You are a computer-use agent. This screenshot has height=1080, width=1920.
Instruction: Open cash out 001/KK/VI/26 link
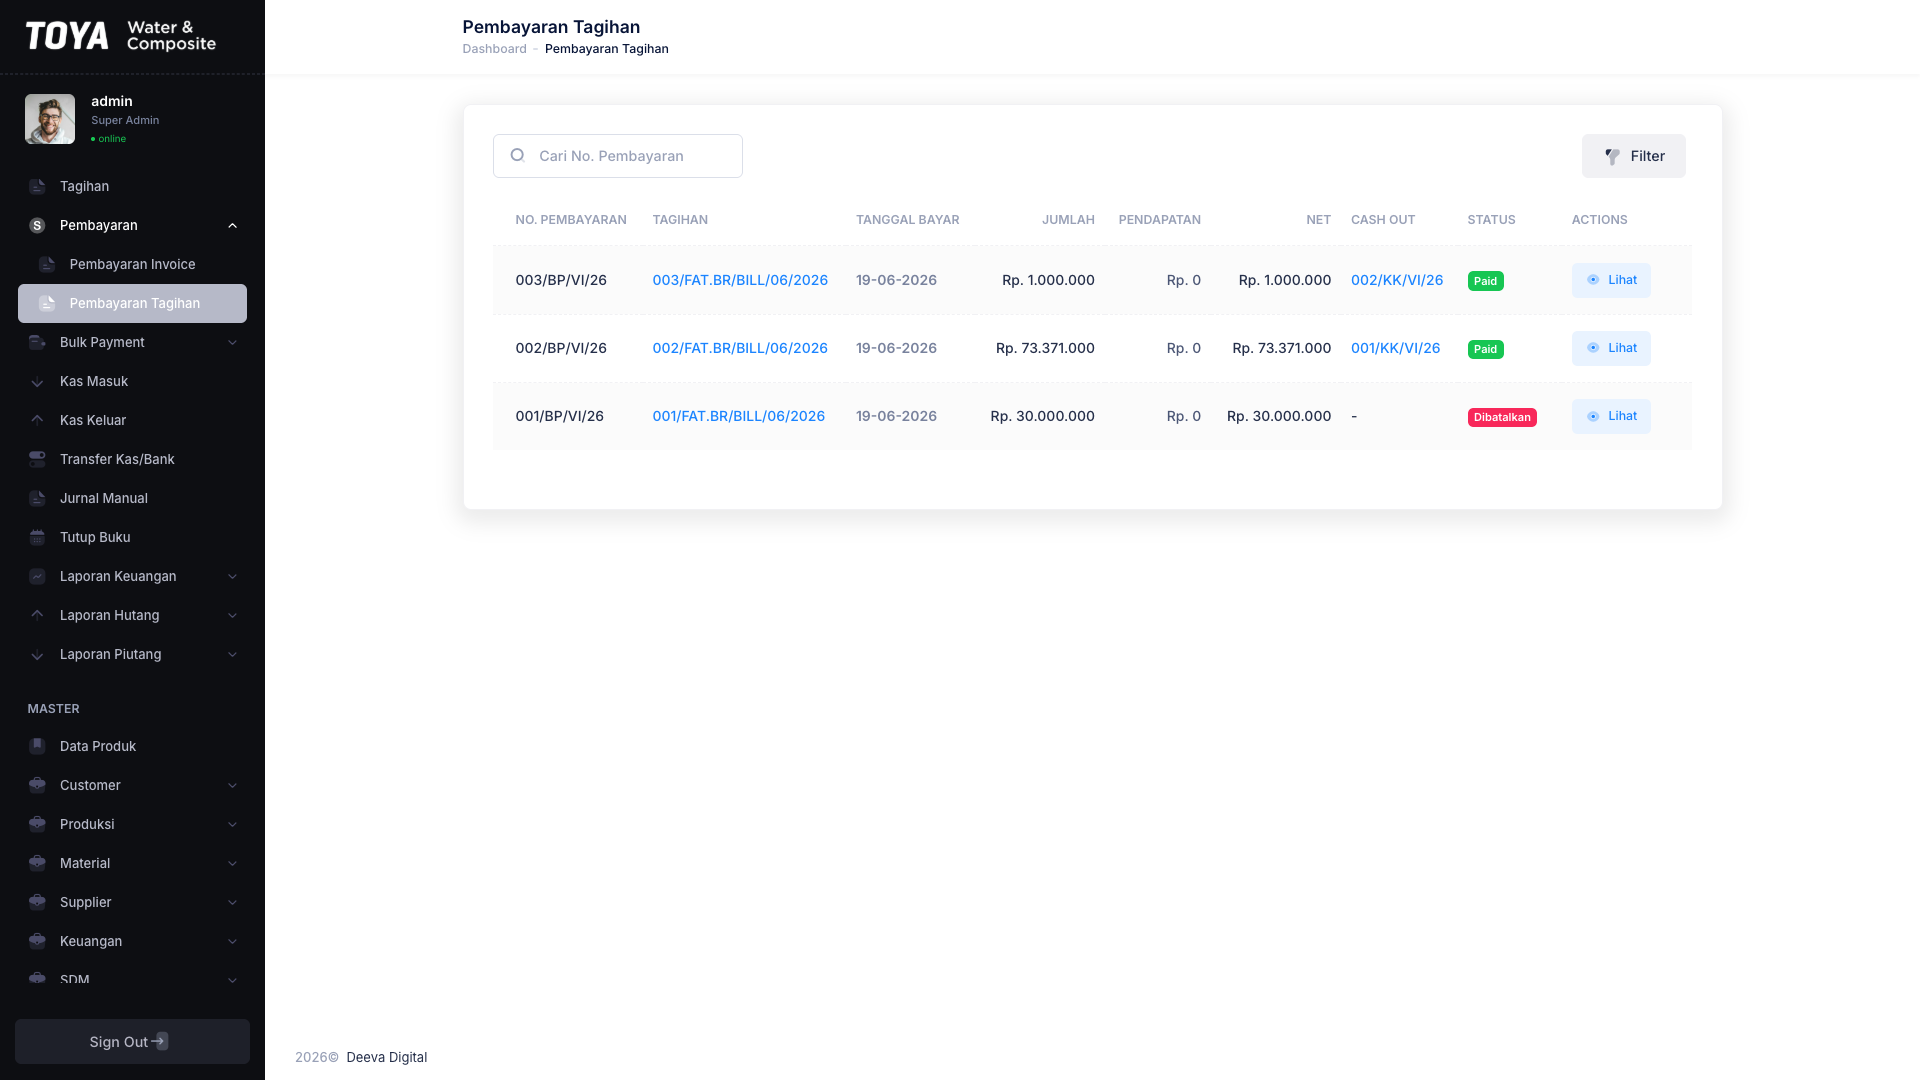1395,349
